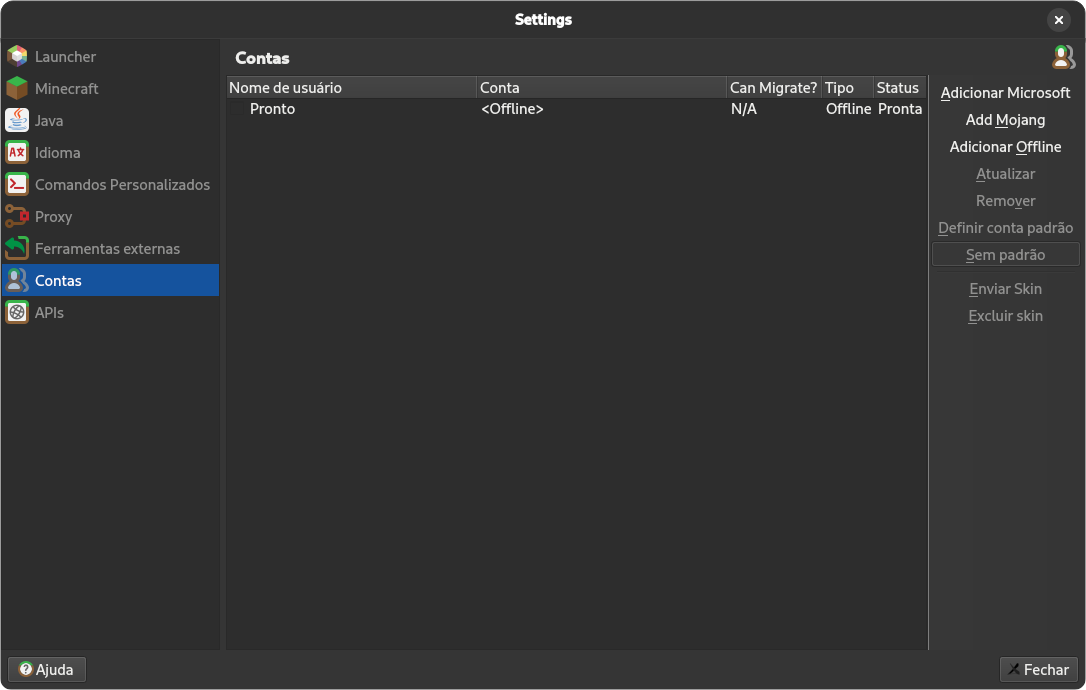This screenshot has height=690, width=1086.
Task: Click Definir conta padrão button
Action: pyautogui.click(x=1005, y=228)
